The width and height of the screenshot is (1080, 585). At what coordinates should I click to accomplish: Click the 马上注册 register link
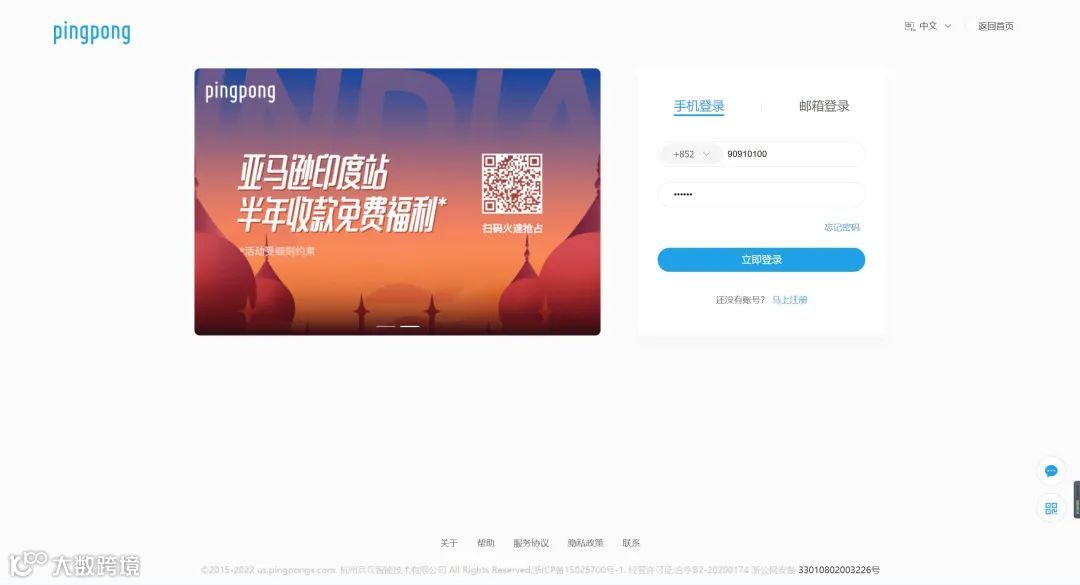click(x=789, y=300)
